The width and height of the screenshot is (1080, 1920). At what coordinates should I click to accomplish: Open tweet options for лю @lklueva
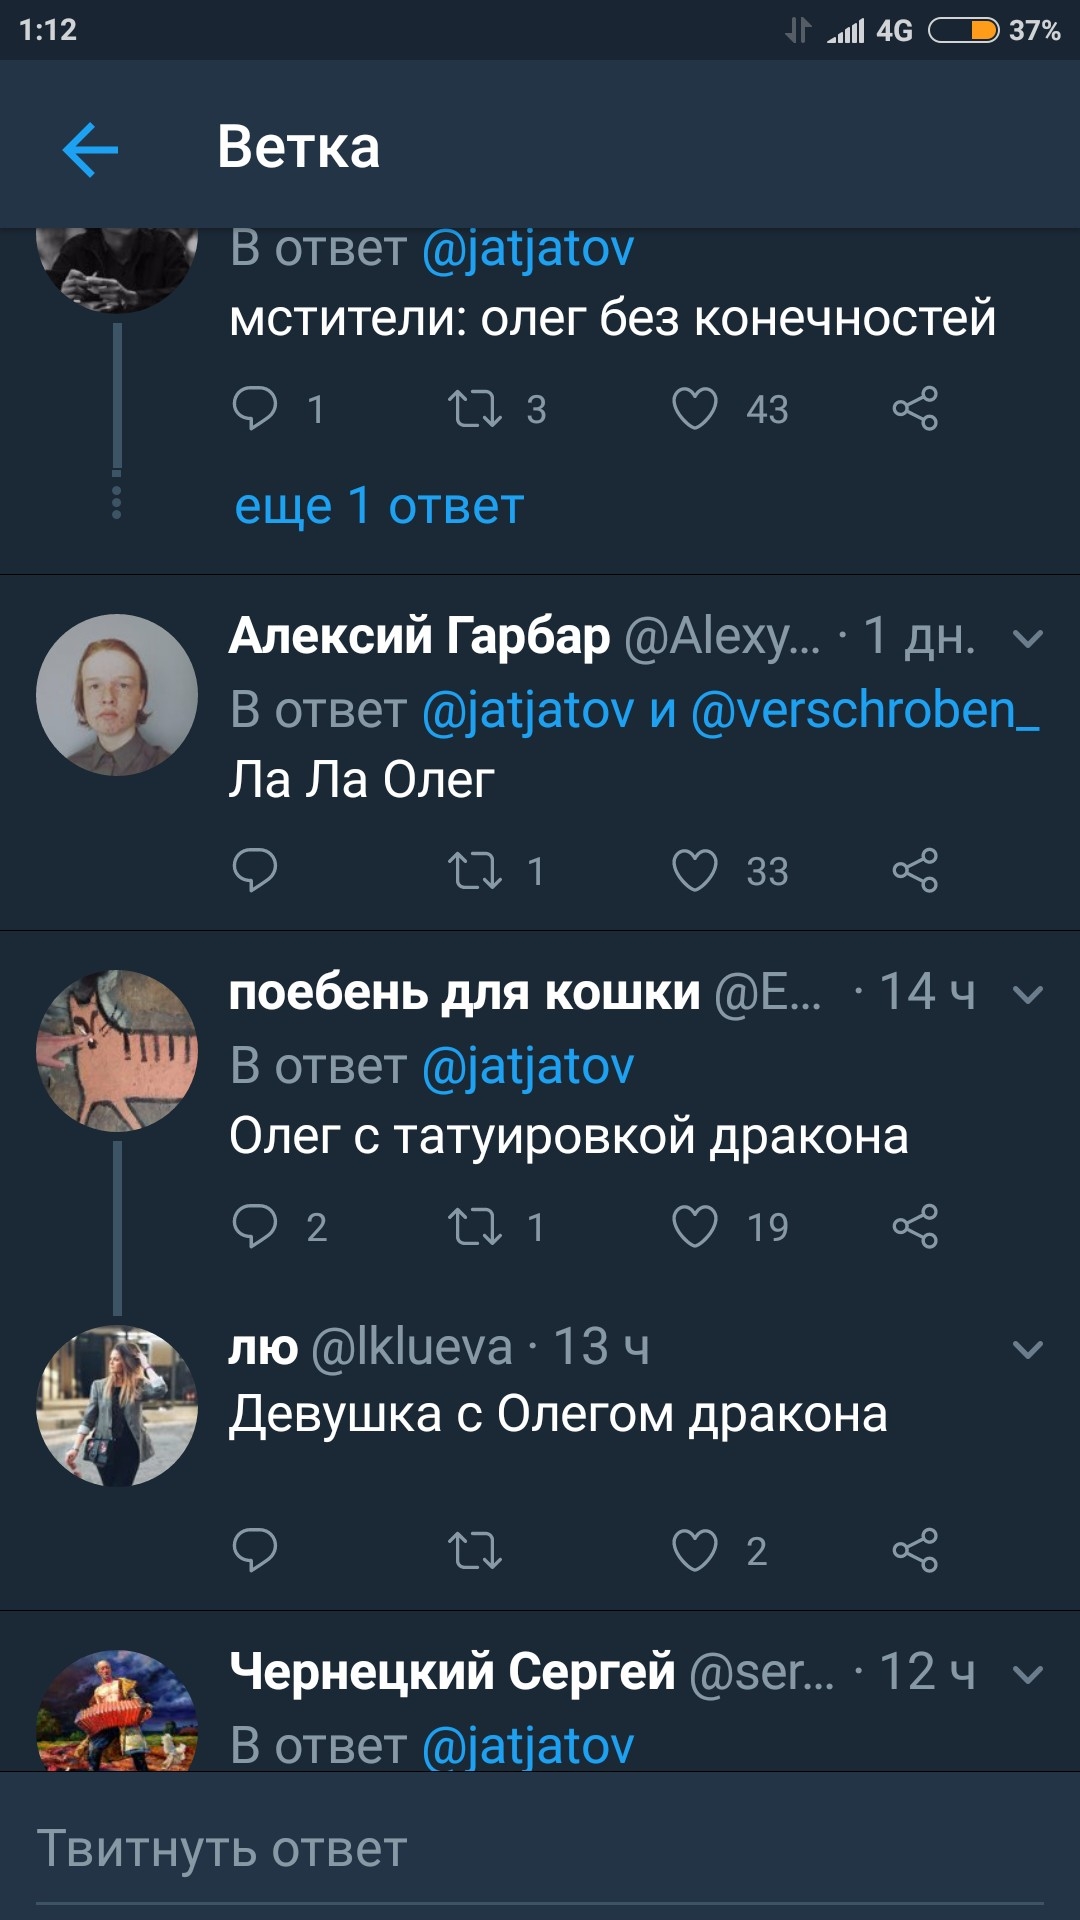(1028, 1350)
